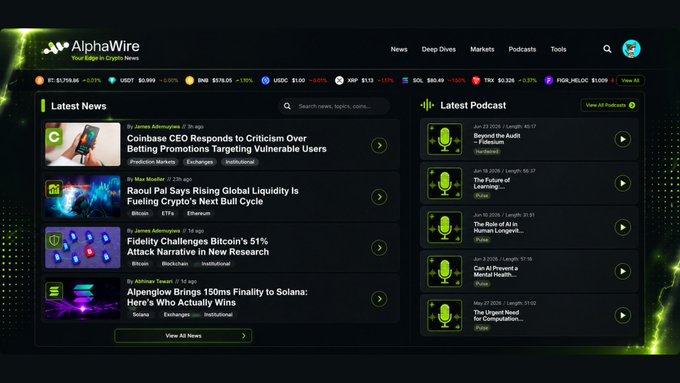680x383 pixels.
Task: Focus the Search news, topics, coins field
Action: pyautogui.click(x=334, y=106)
